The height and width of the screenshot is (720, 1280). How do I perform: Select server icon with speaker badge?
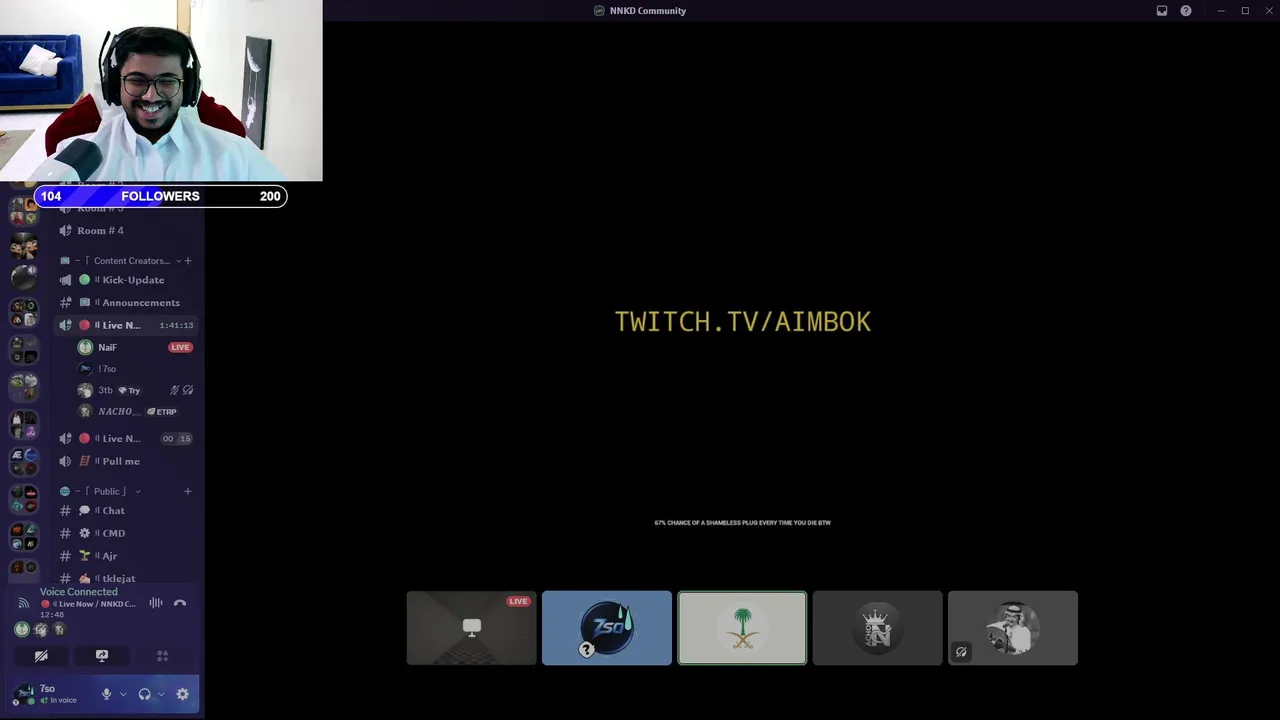coord(24,277)
